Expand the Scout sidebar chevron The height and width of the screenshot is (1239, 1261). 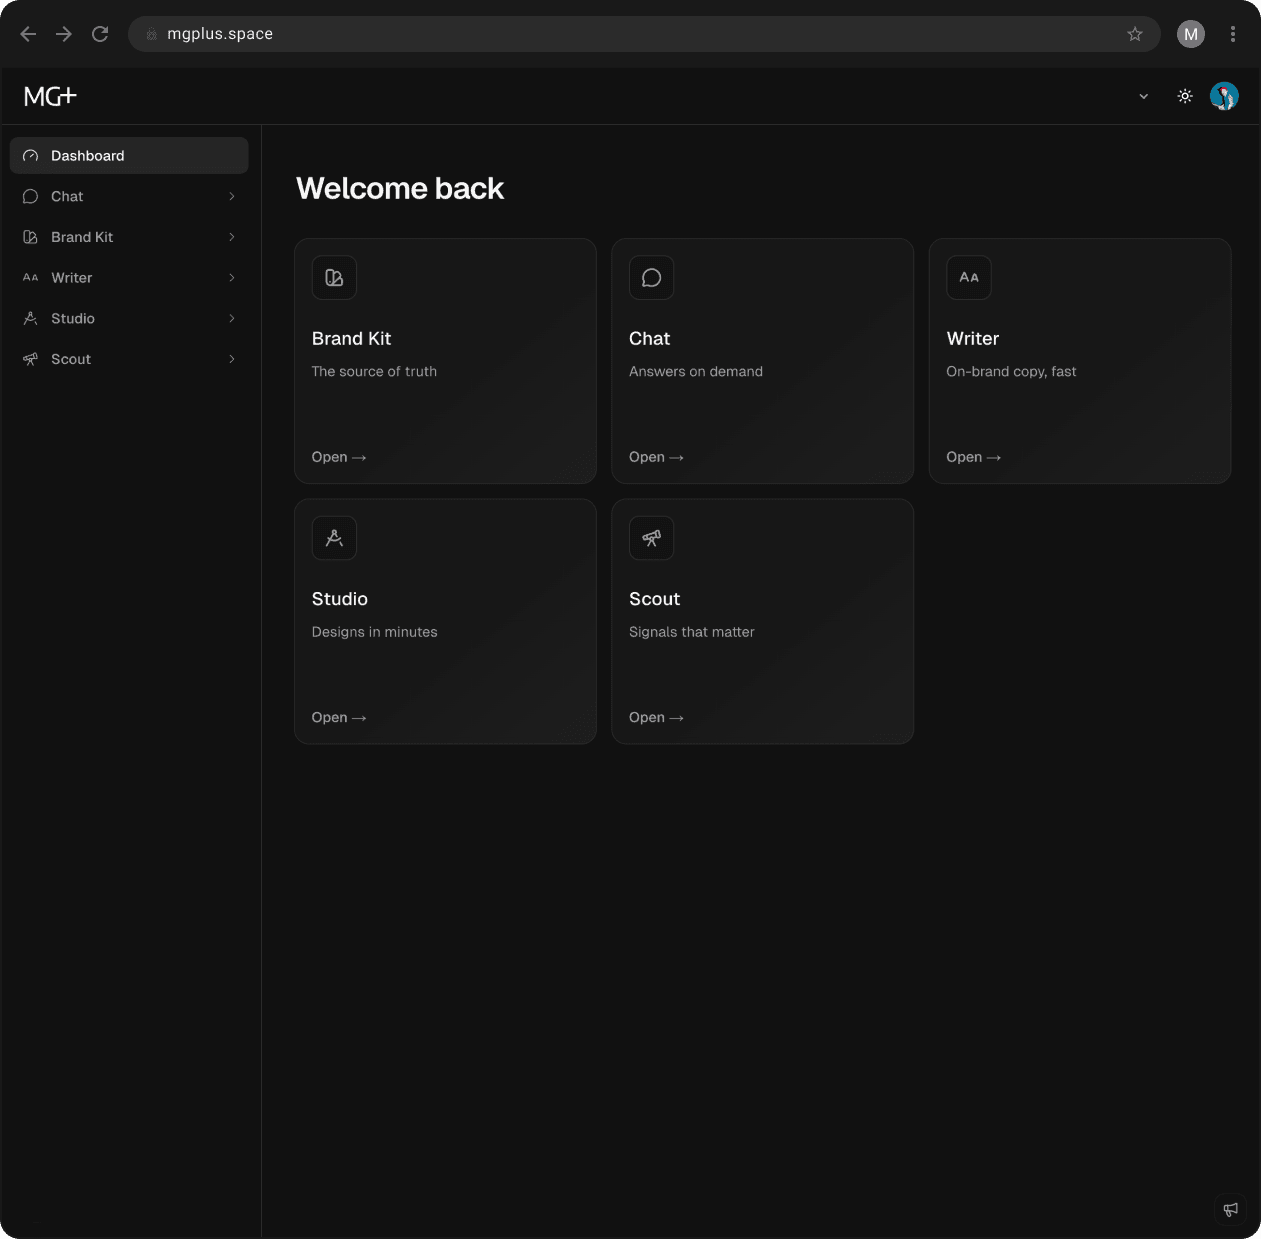(x=232, y=359)
